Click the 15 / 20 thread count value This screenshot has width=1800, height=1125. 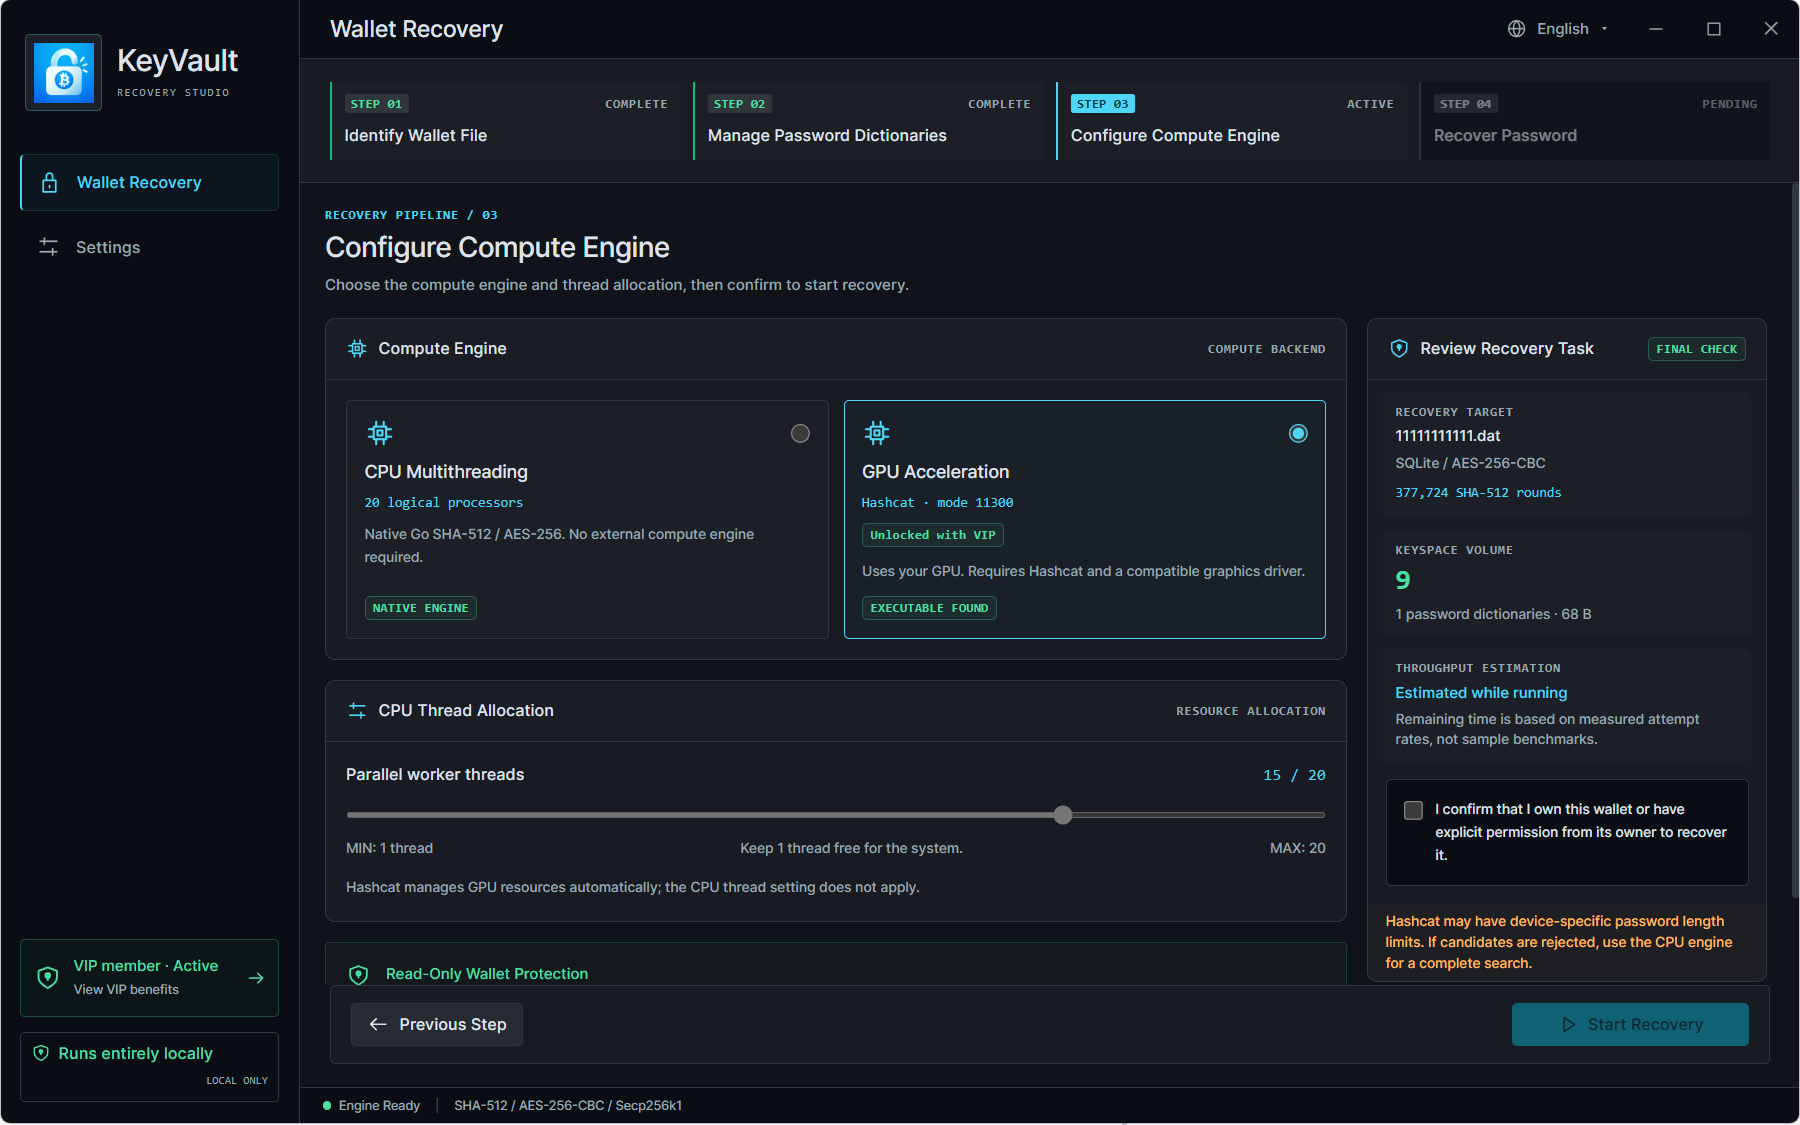click(1294, 775)
